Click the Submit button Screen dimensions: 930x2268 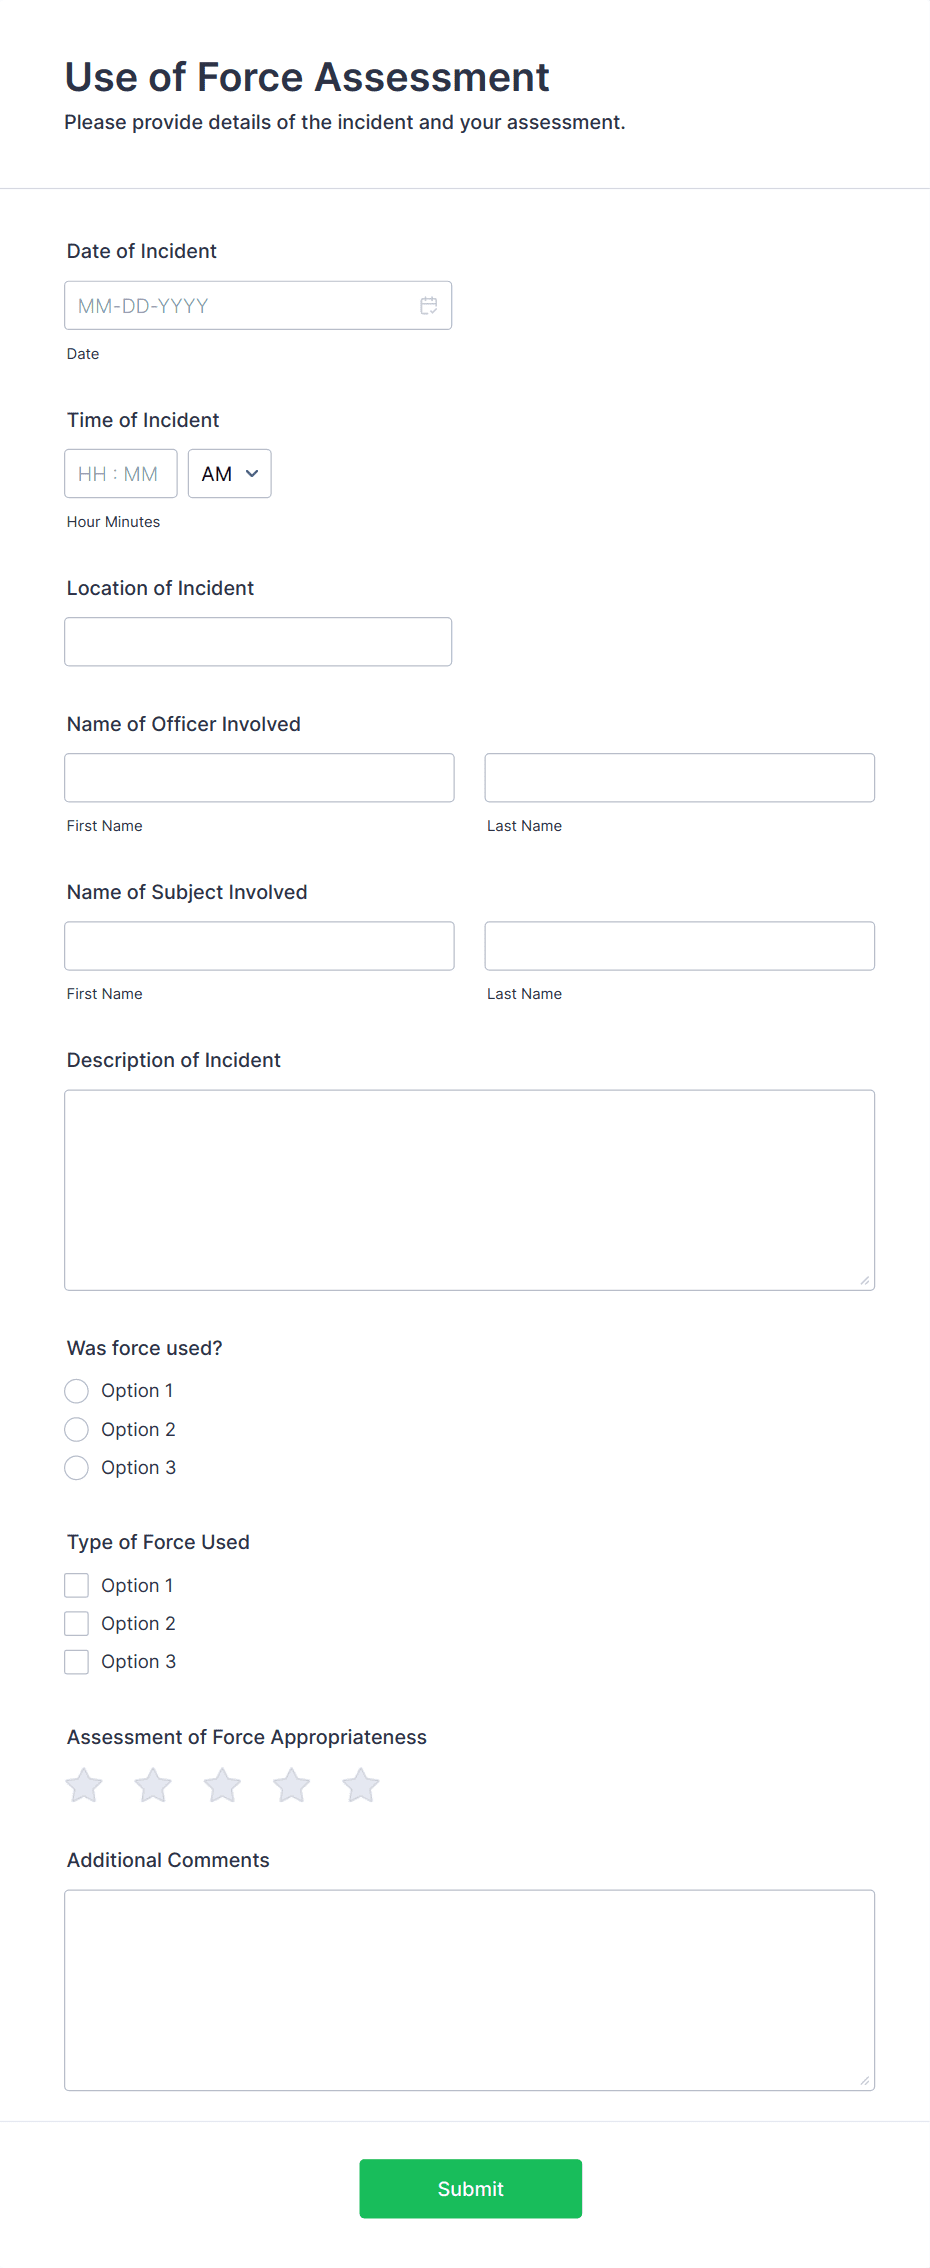[470, 2189]
